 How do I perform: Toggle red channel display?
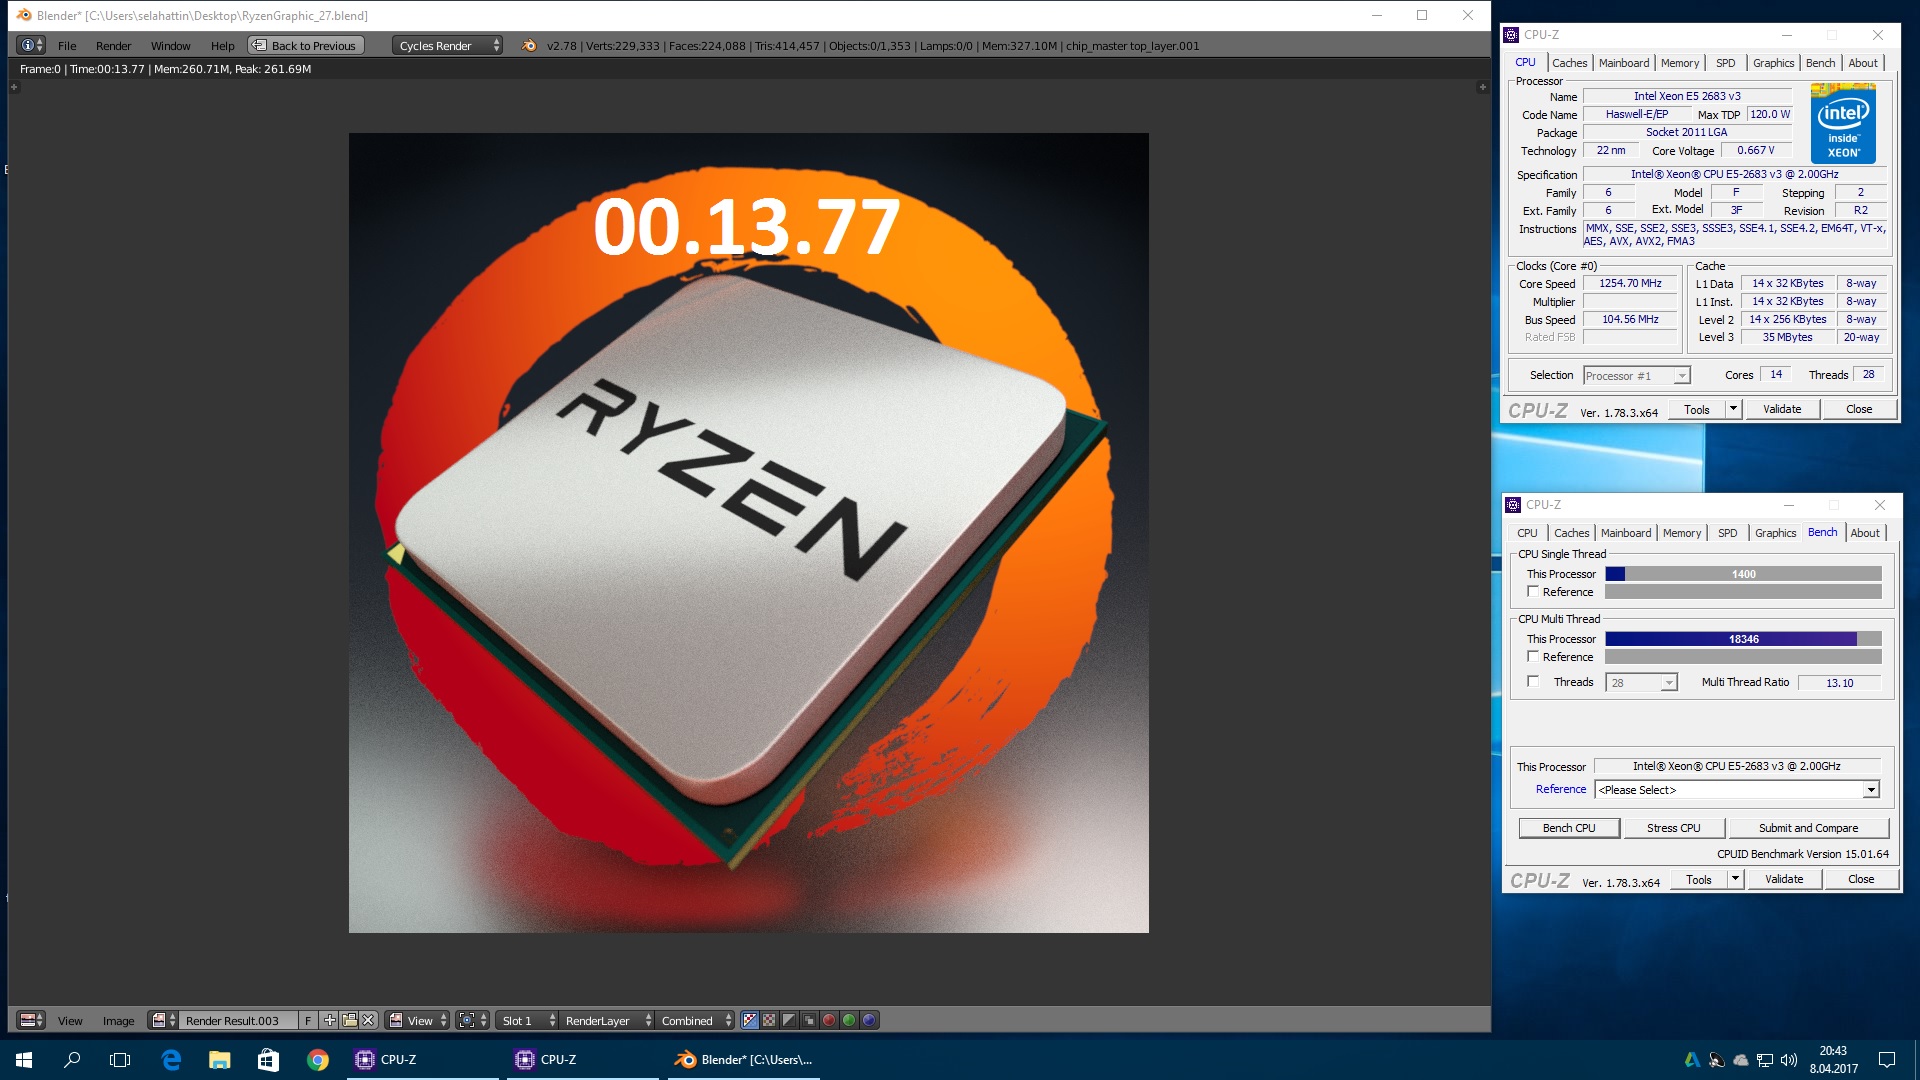[829, 1020]
